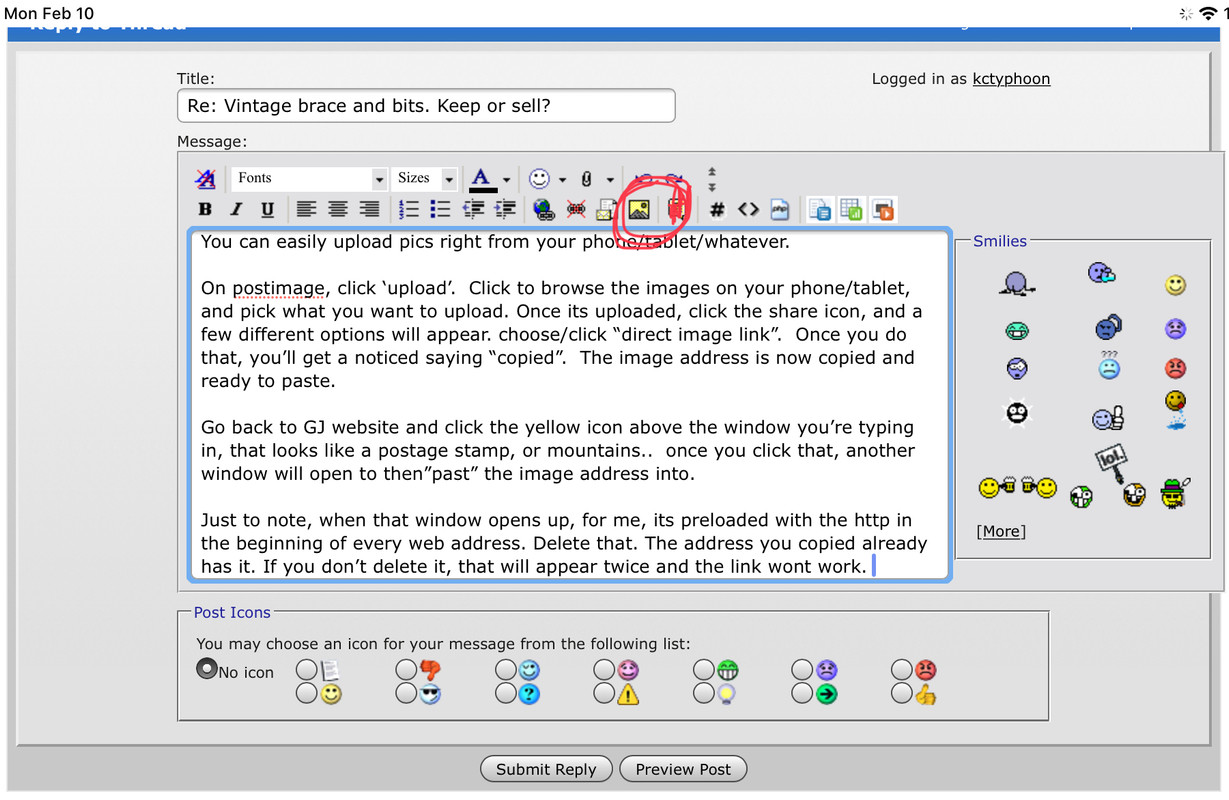This screenshot has height=800, width=1229.
Task: Insert the green hat smilie
Action: (1173, 493)
